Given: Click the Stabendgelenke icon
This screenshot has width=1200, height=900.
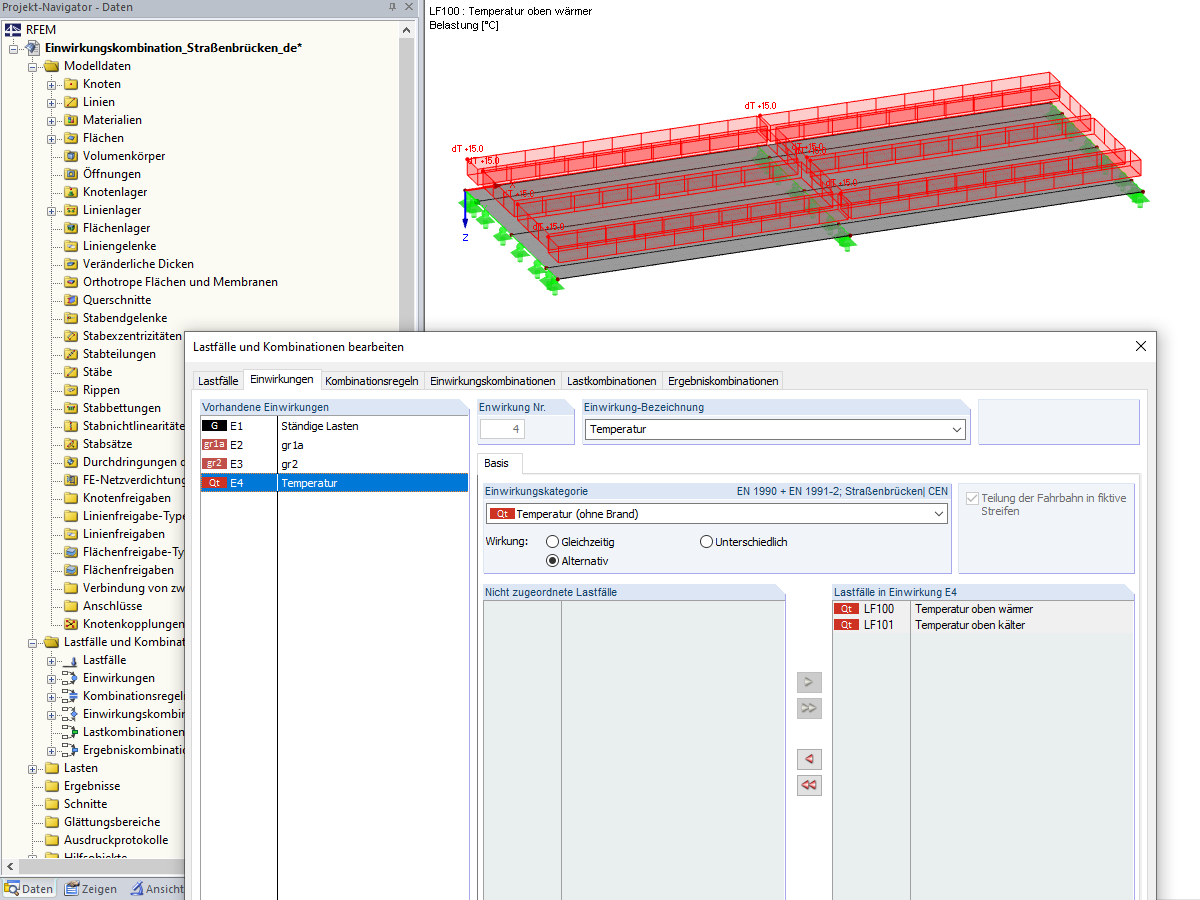Looking at the screenshot, I should (71, 318).
